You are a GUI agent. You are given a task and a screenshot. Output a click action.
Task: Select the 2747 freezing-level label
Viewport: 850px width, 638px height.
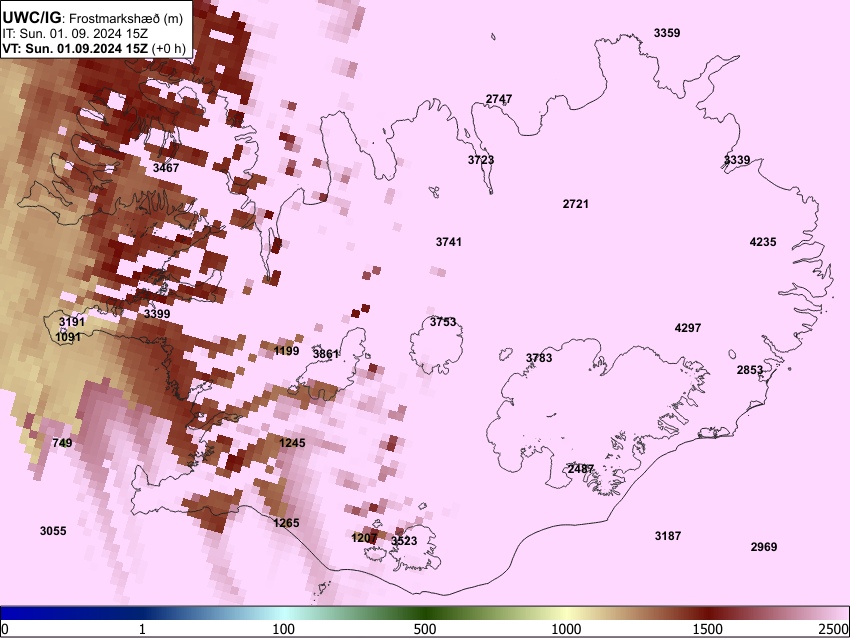coord(499,99)
